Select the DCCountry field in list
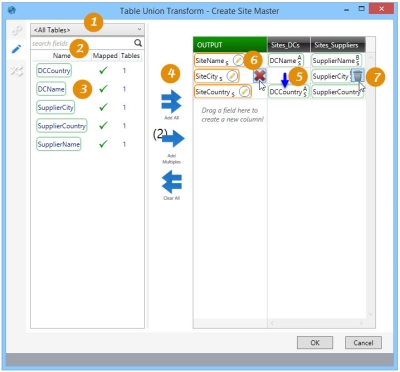This screenshot has width=400, height=372. tap(54, 70)
